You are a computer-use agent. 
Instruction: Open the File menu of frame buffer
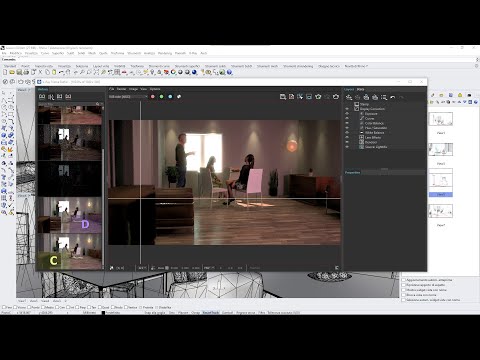click(112, 89)
